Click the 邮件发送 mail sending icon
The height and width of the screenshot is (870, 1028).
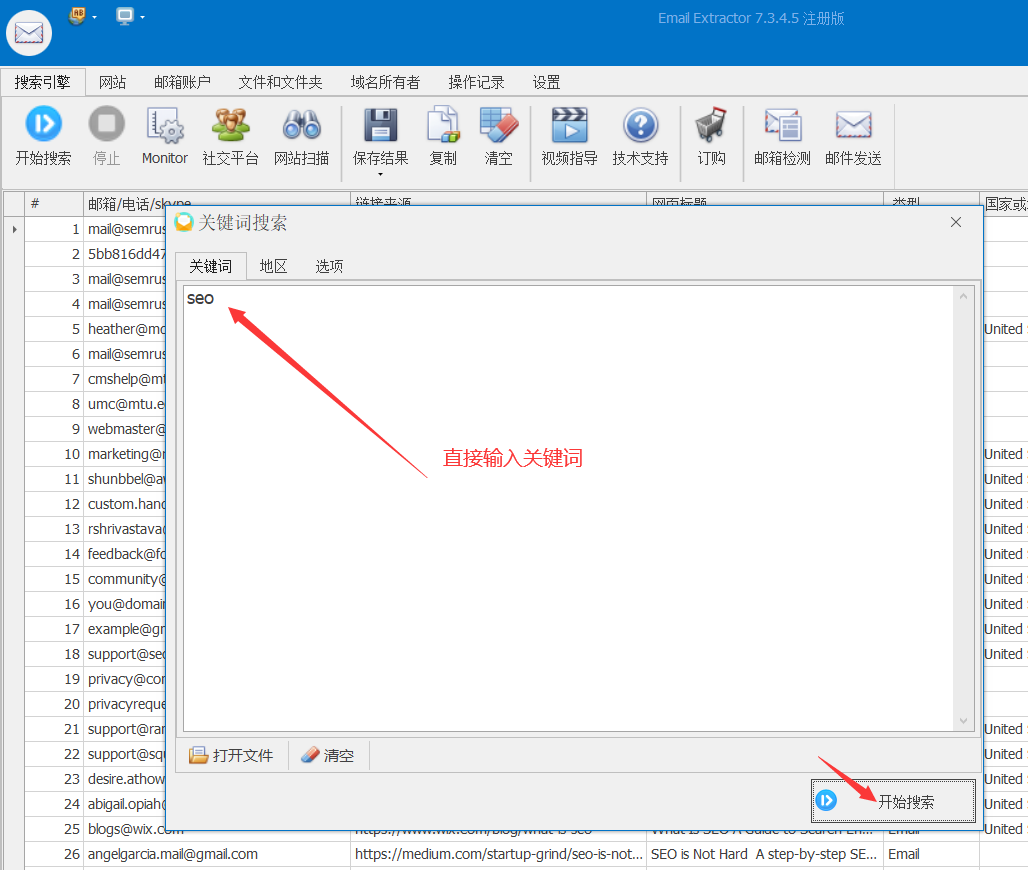coord(853,135)
